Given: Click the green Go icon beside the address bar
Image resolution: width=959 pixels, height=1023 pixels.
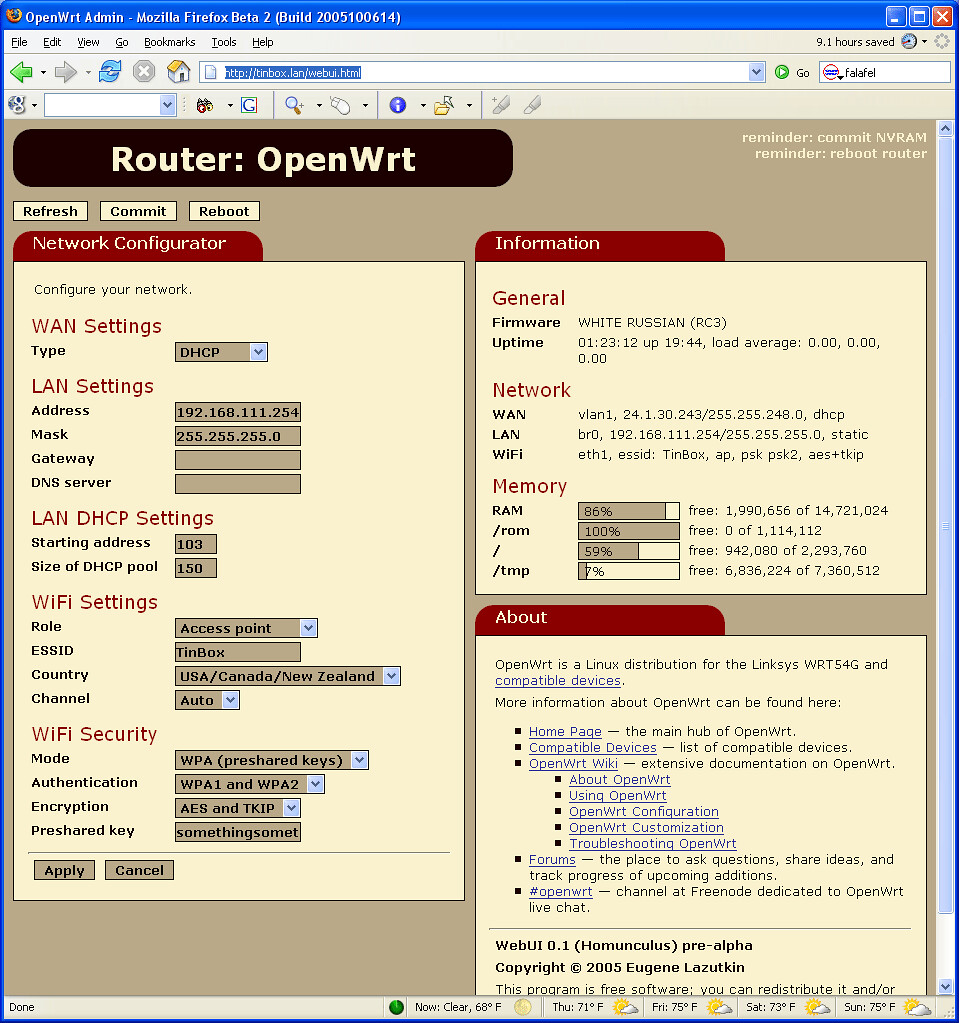Looking at the screenshot, I should [x=782, y=72].
